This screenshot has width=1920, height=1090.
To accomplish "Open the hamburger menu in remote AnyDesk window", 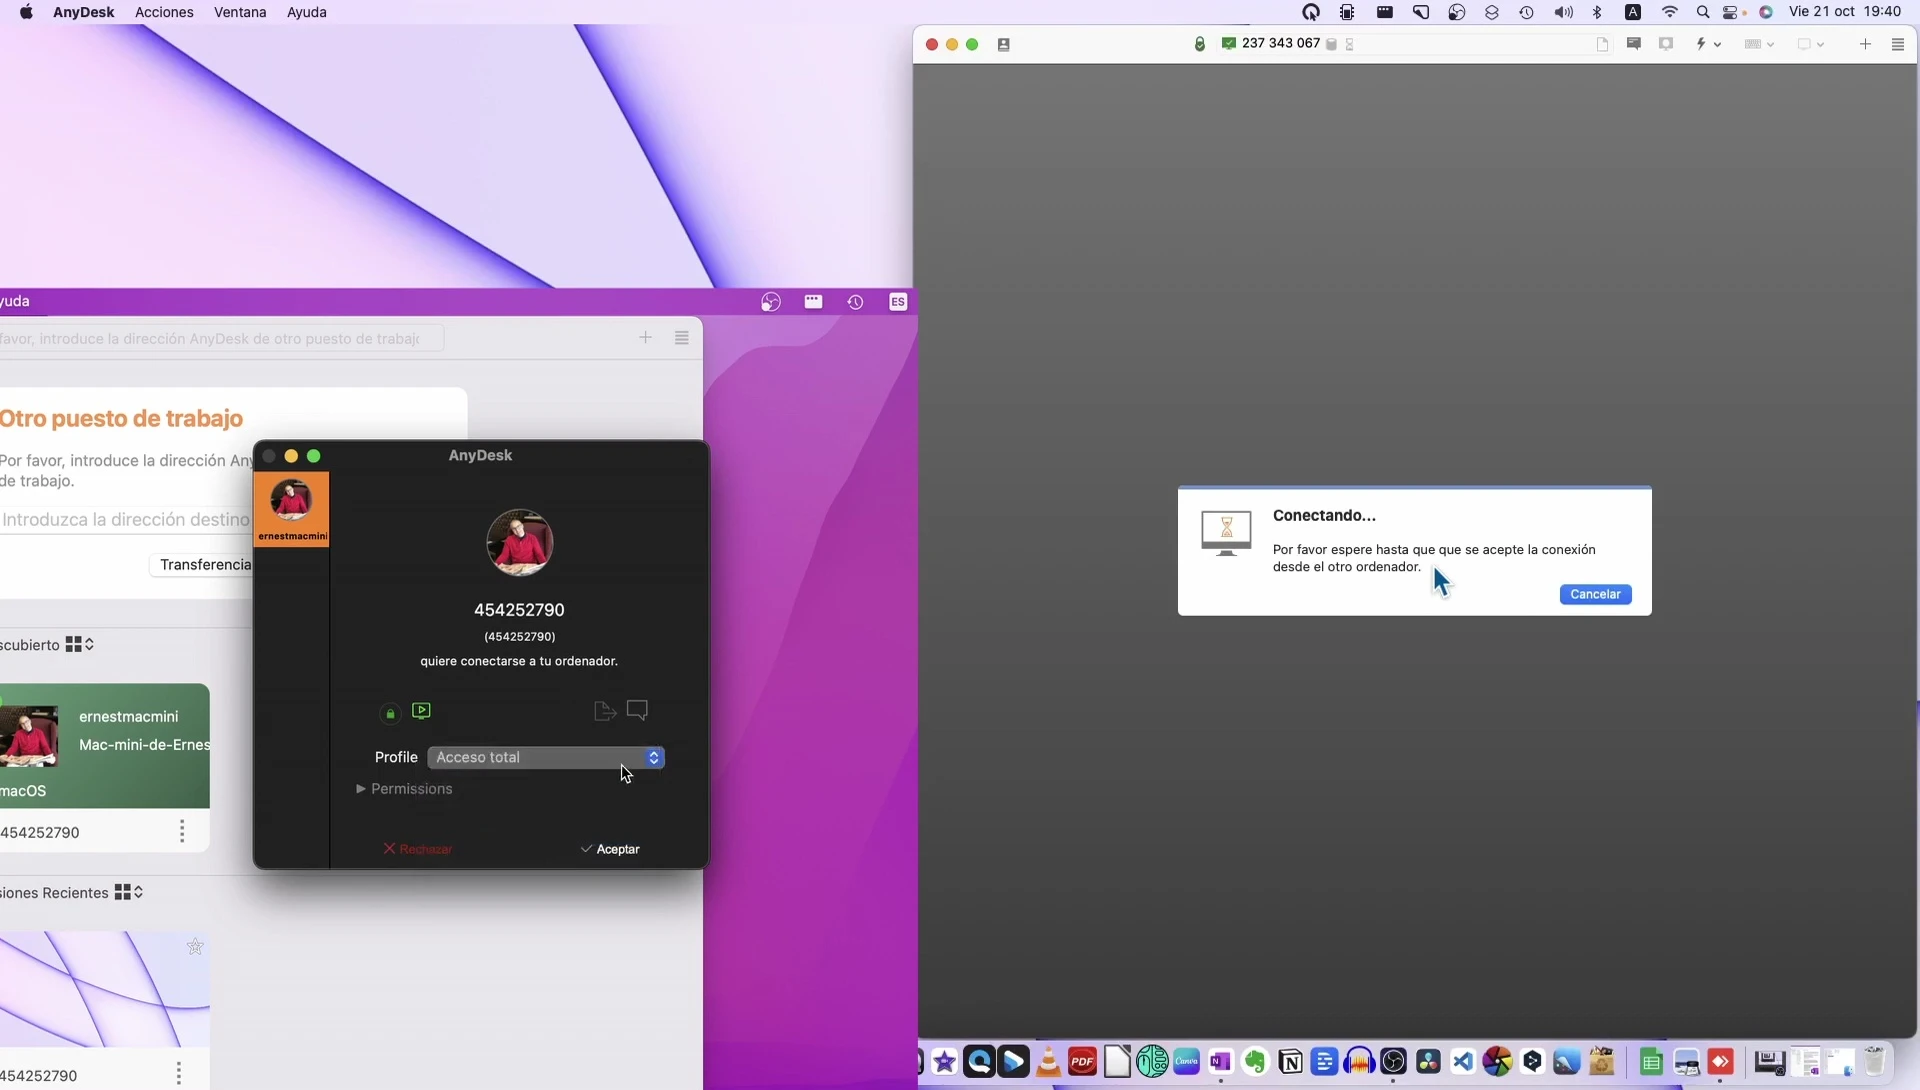I will tap(681, 338).
